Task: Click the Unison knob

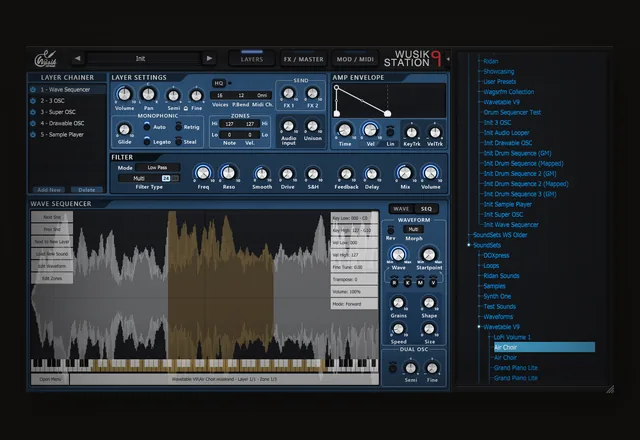Action: 313,126
